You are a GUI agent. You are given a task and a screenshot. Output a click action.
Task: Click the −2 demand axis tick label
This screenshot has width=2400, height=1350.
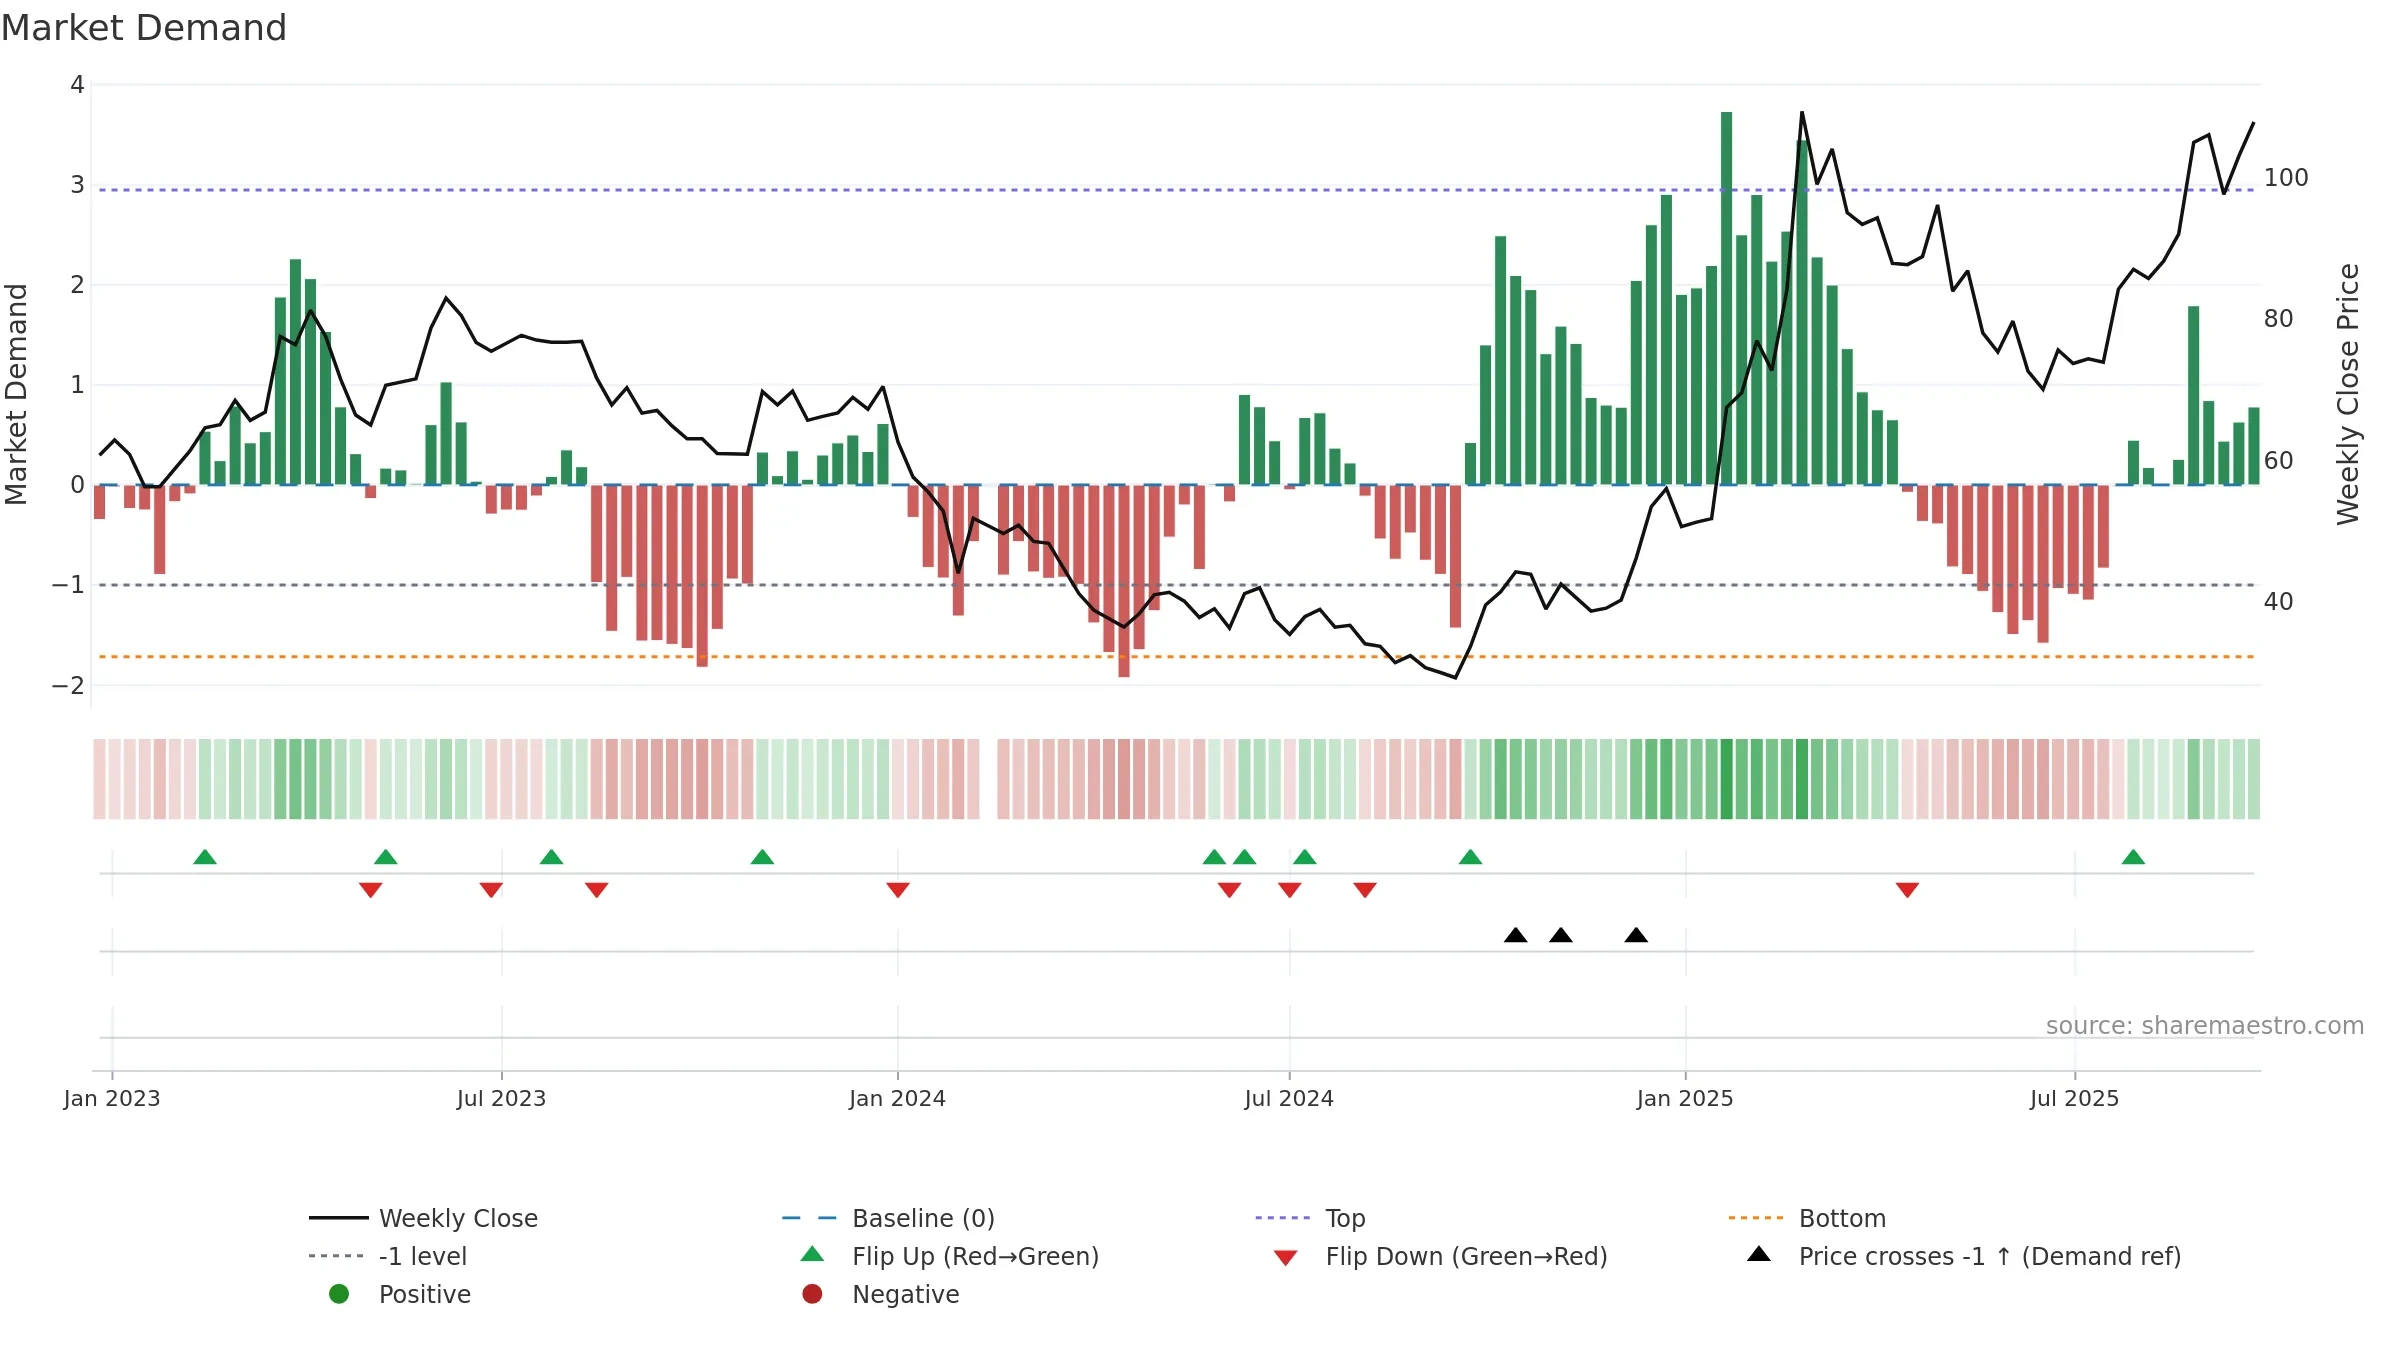(68, 686)
